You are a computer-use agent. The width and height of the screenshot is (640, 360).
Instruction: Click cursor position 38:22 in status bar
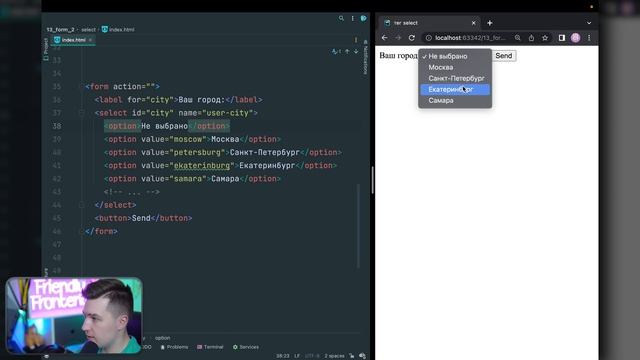click(x=282, y=356)
